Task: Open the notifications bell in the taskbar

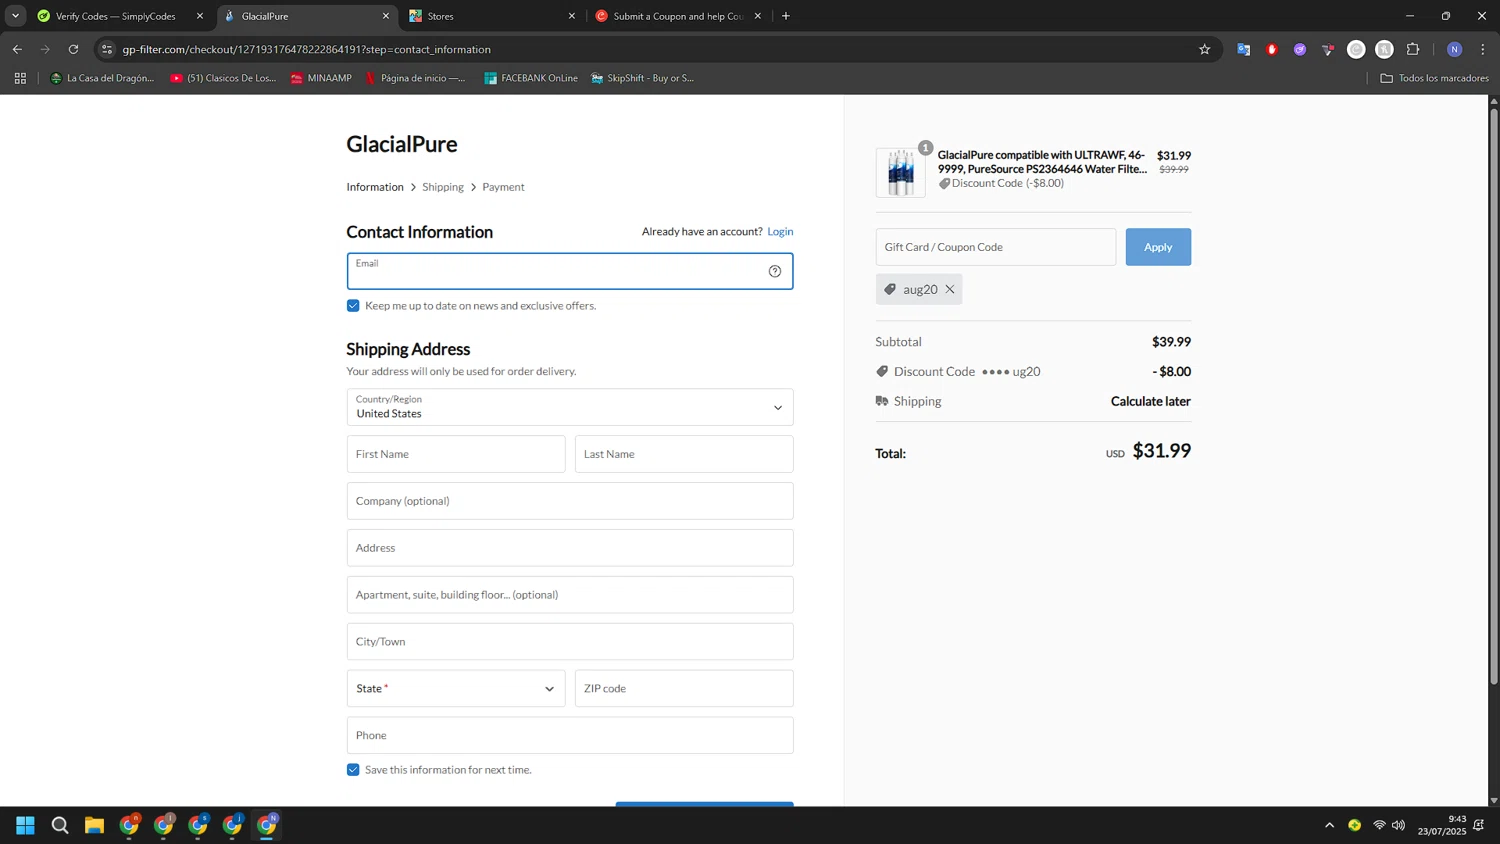Action: click(1479, 825)
